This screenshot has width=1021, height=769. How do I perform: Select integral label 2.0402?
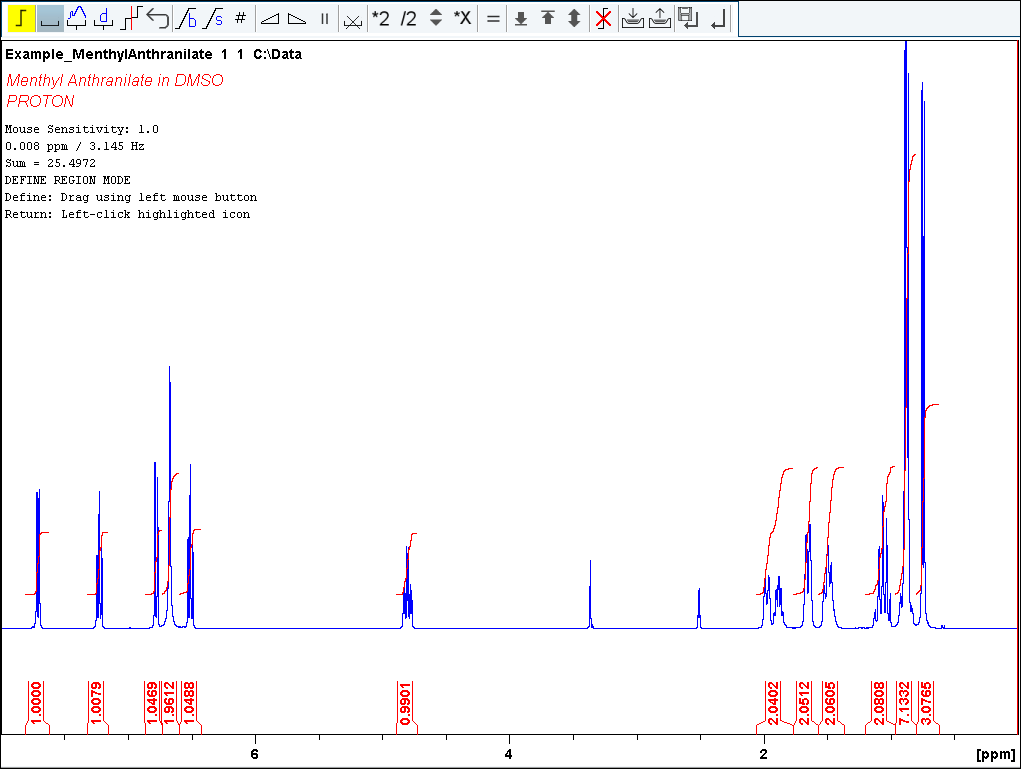pyautogui.click(x=773, y=703)
